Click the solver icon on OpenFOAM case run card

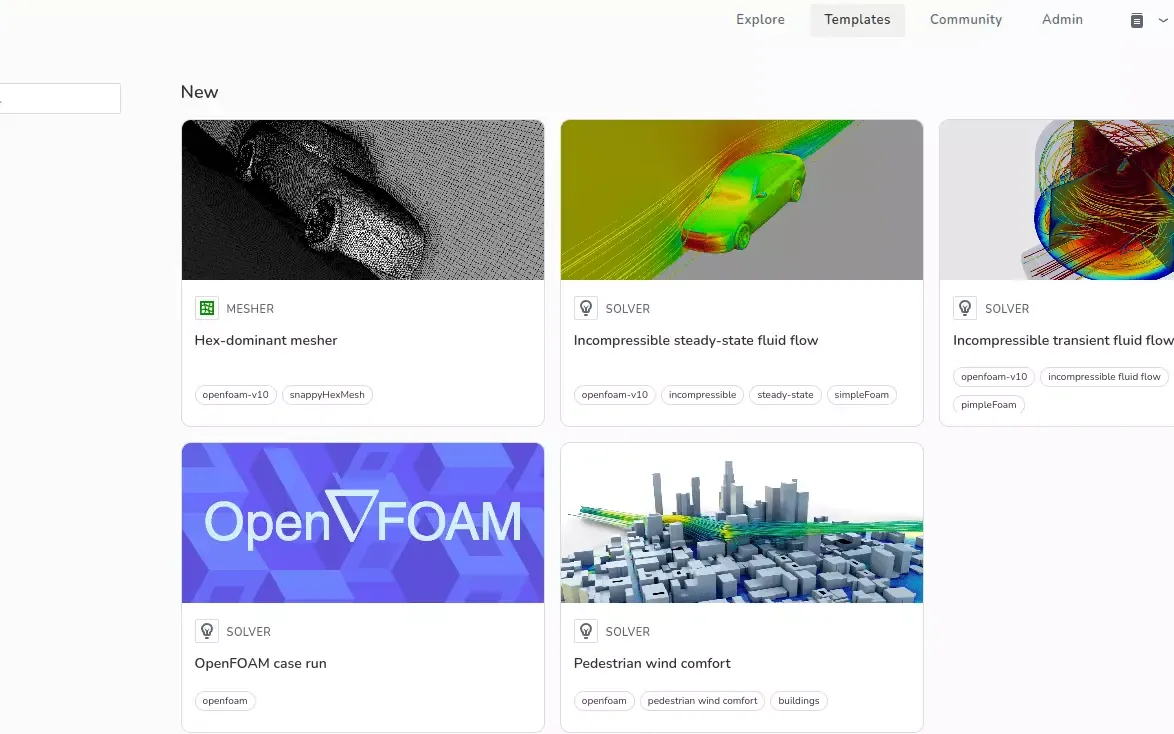point(207,631)
